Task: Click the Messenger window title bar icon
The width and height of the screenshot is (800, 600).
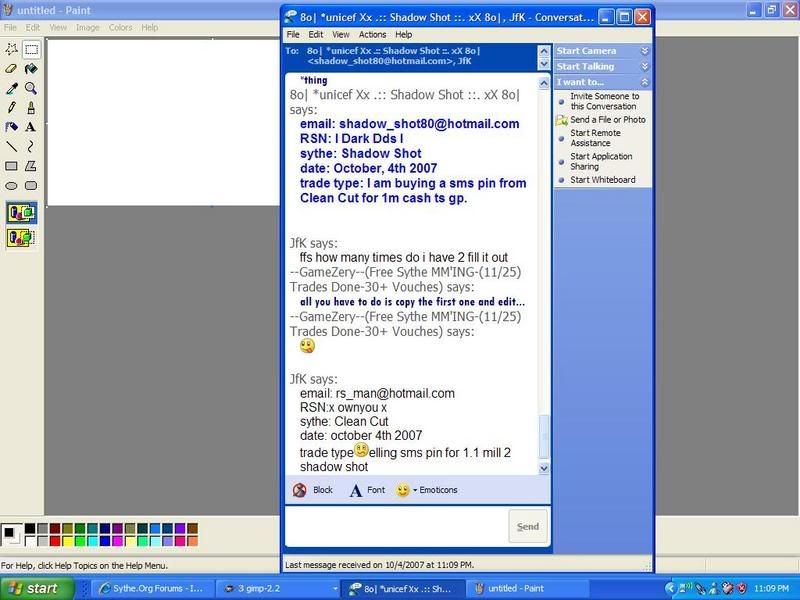Action: point(290,17)
